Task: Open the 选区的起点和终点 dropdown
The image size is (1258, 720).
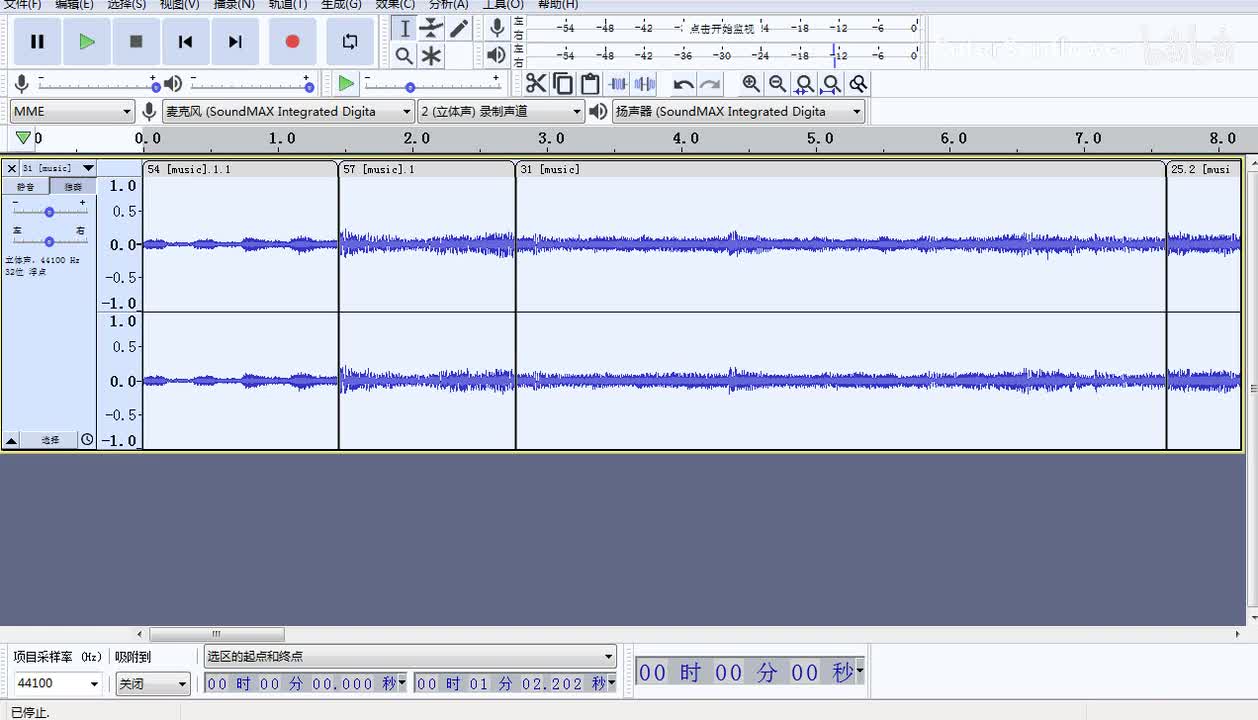Action: tap(410, 657)
